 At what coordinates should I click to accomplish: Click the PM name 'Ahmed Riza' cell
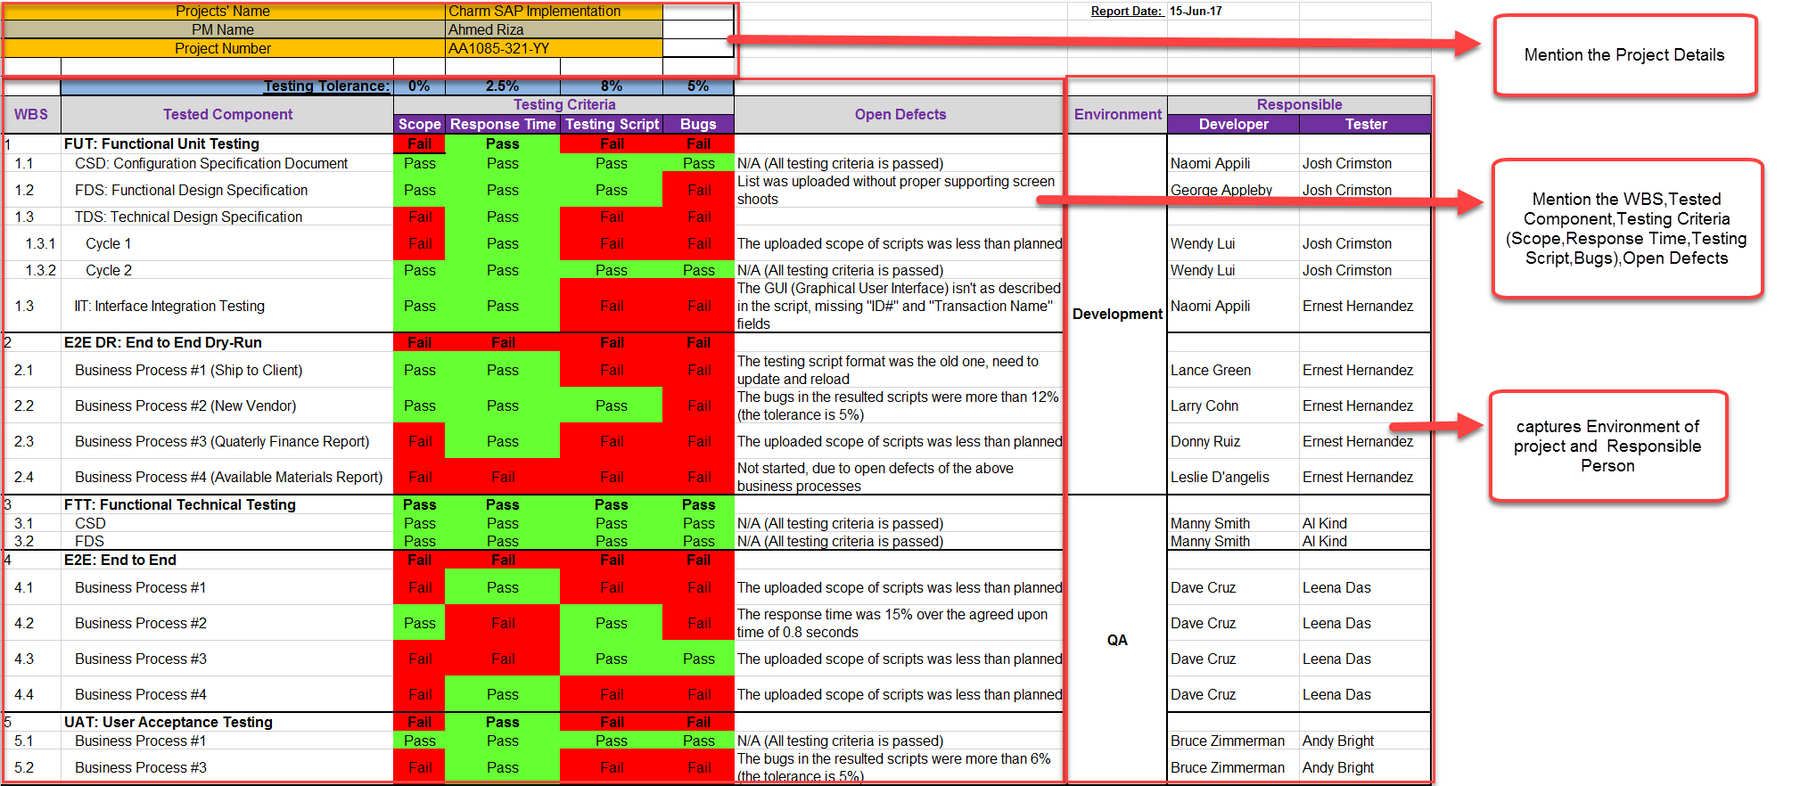[553, 30]
